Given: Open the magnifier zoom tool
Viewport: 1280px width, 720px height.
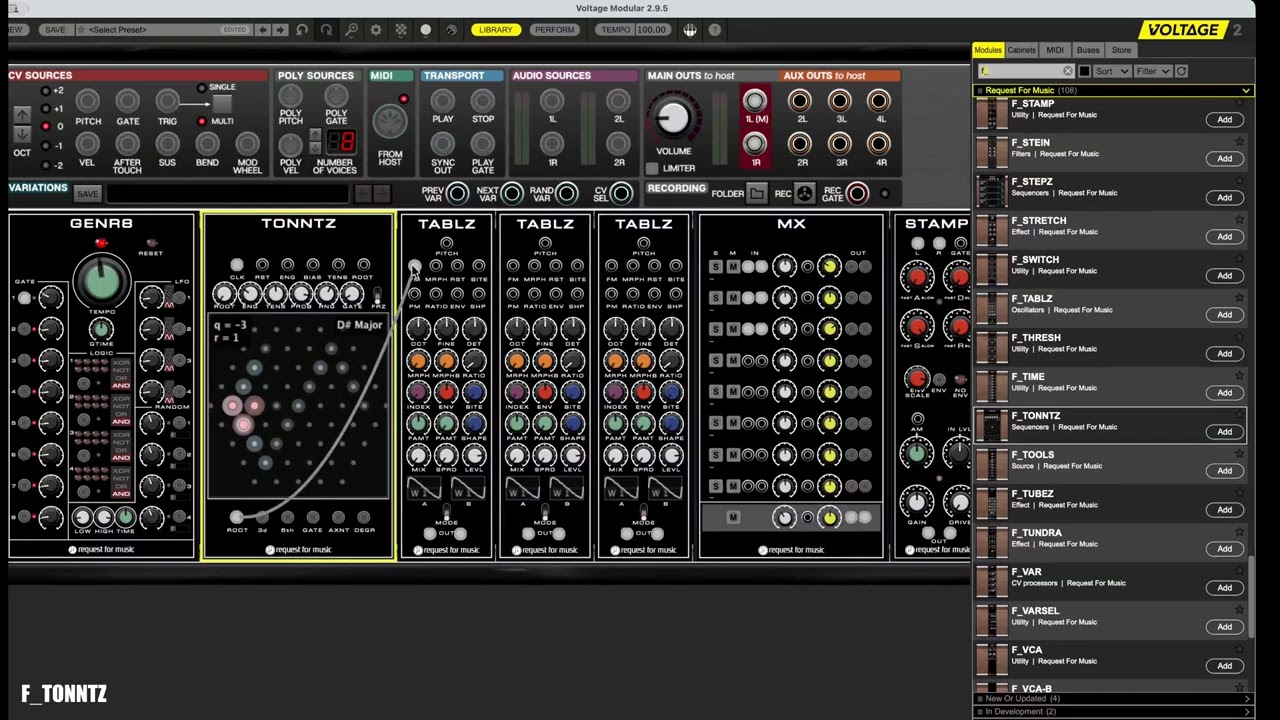Looking at the screenshot, I should point(351,30).
